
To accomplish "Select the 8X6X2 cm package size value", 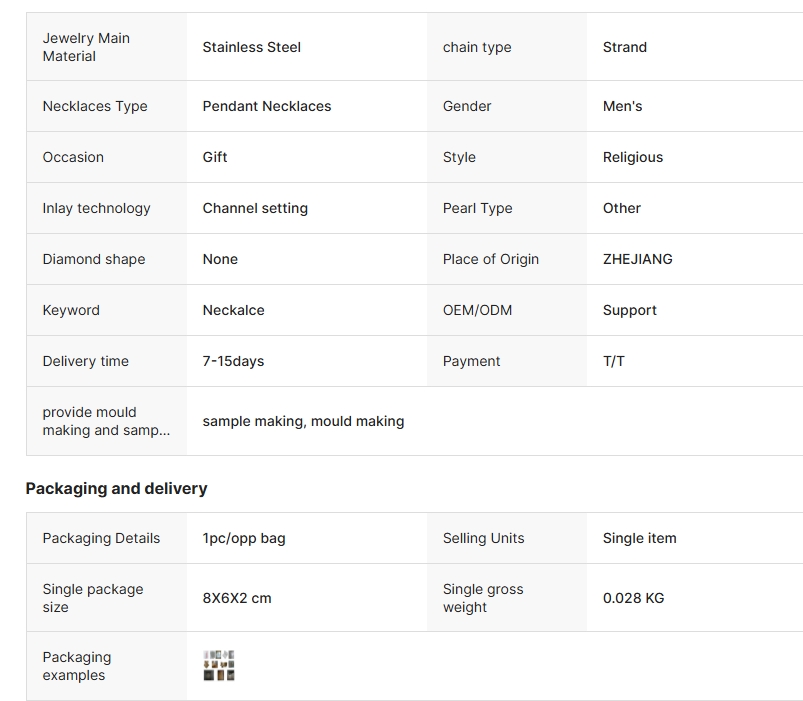I will (x=237, y=598).
